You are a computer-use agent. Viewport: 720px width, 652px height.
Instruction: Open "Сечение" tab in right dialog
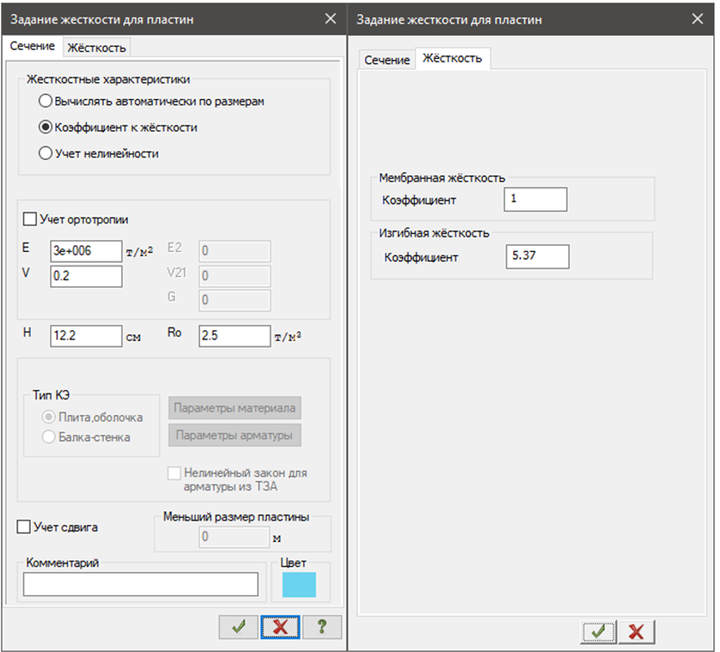[x=387, y=60]
